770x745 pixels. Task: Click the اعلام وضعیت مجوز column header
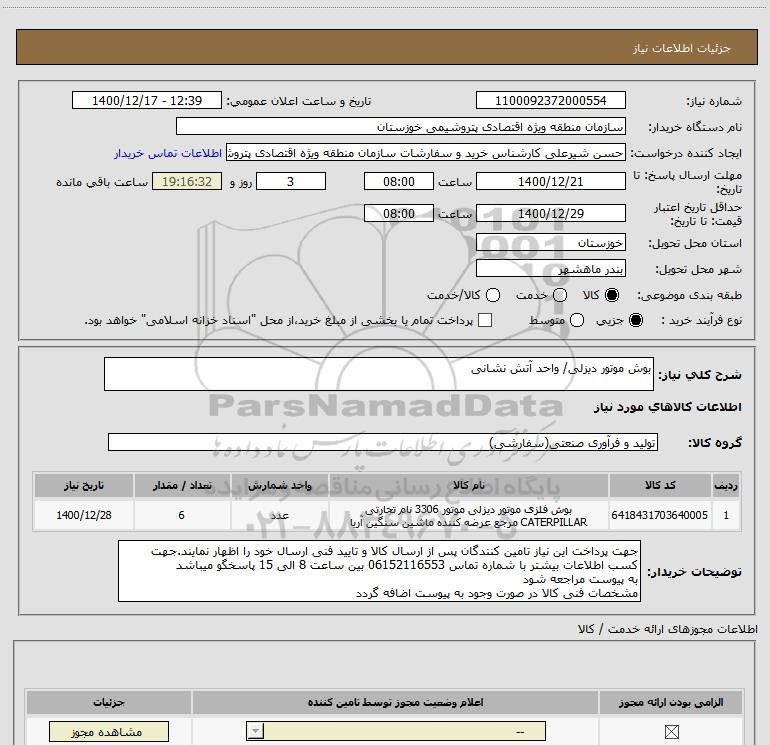pyautogui.click(x=395, y=702)
